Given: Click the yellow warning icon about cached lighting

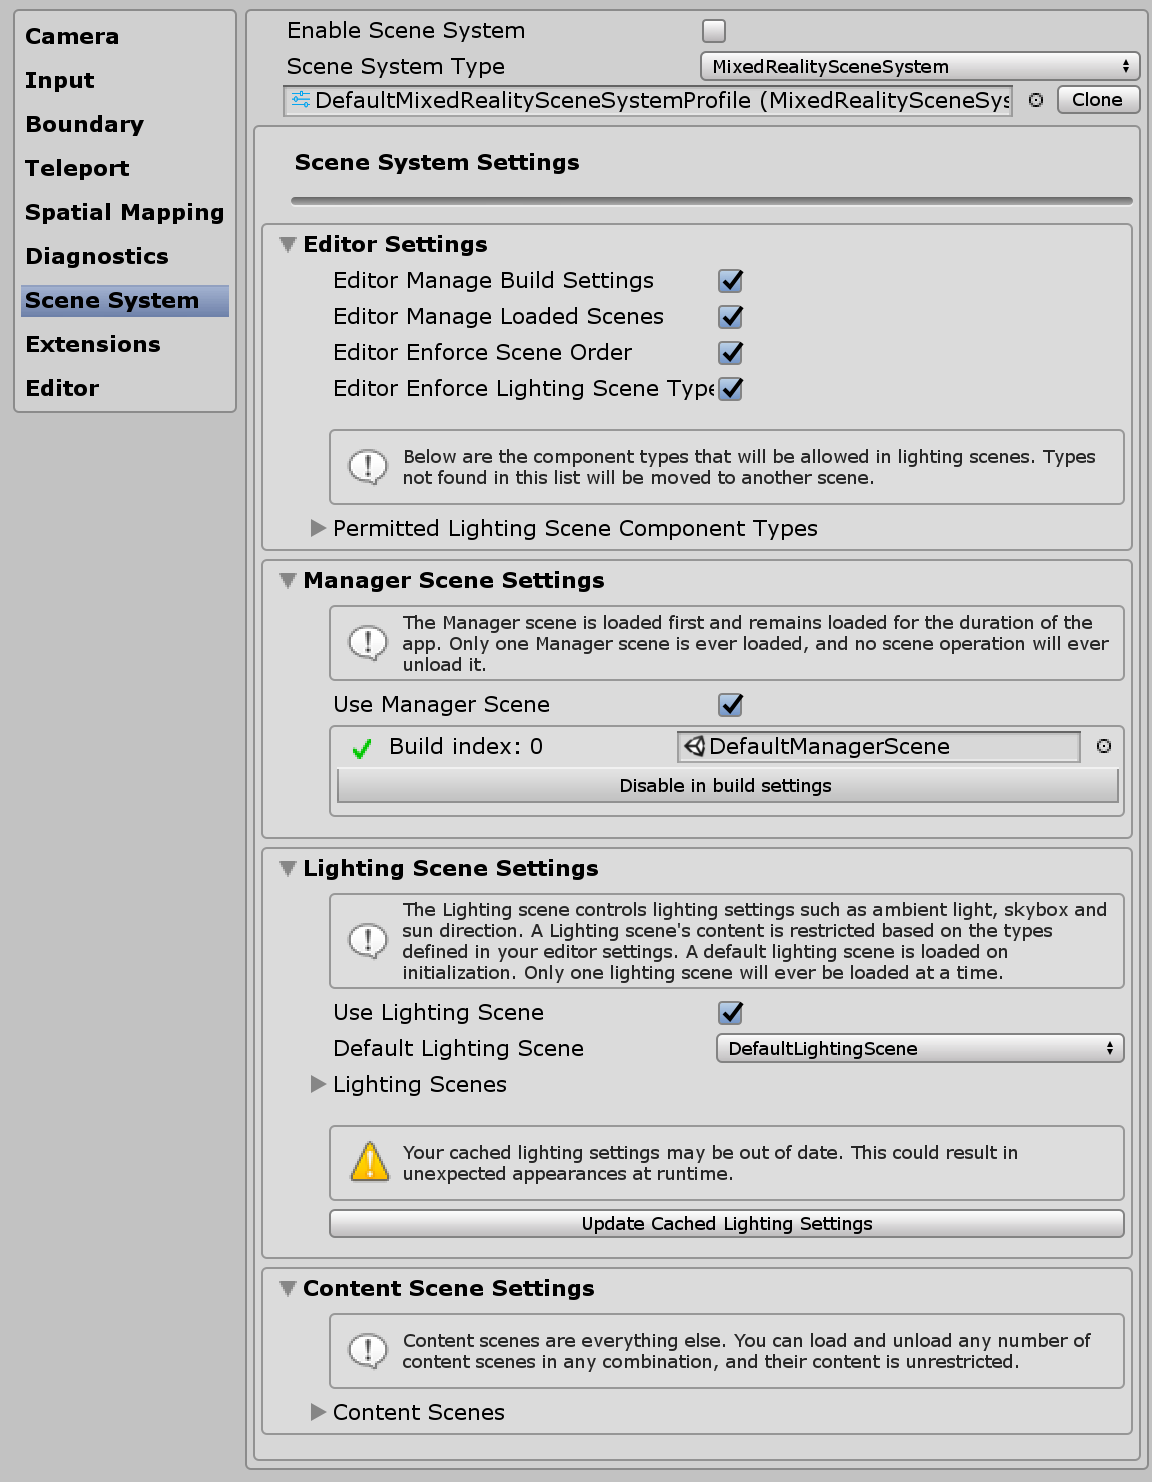Looking at the screenshot, I should point(370,1162).
